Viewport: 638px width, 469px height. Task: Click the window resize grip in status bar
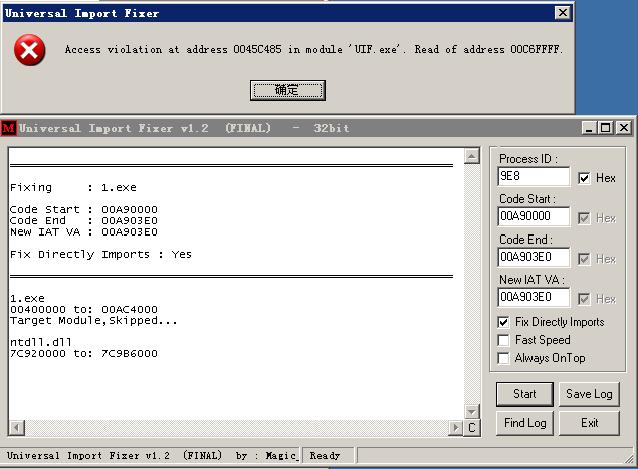pyautogui.click(x=630, y=457)
